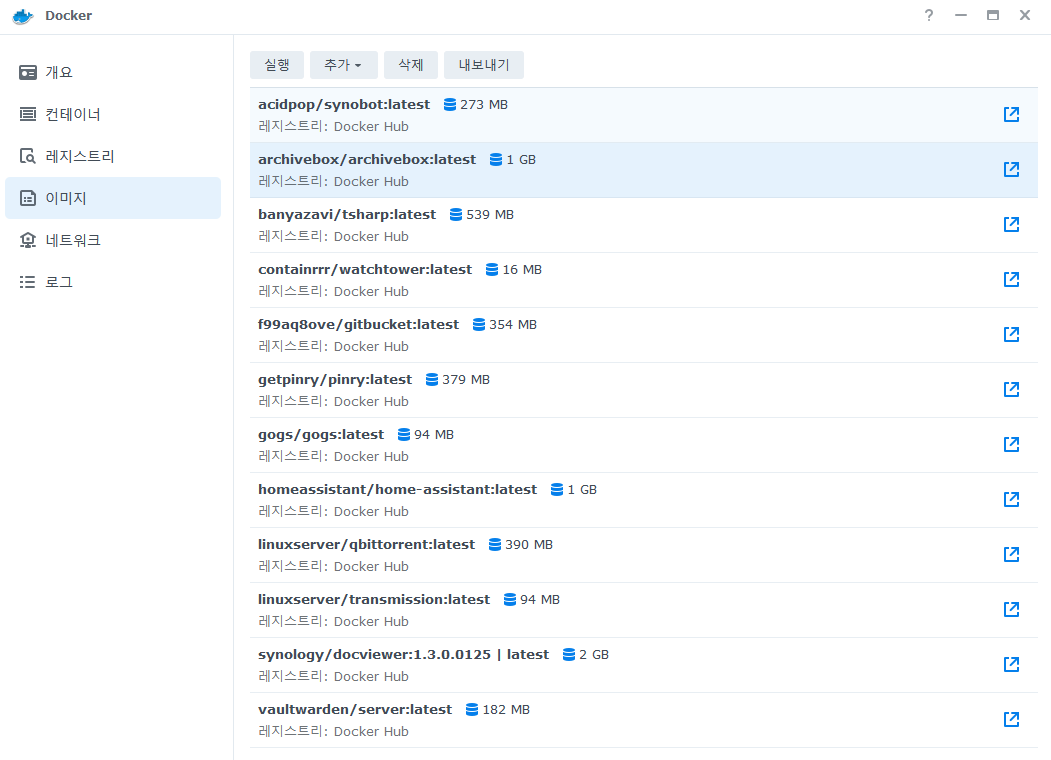This screenshot has height=760, width=1051.
Task: Open the 로그 log section
Action: pos(113,282)
